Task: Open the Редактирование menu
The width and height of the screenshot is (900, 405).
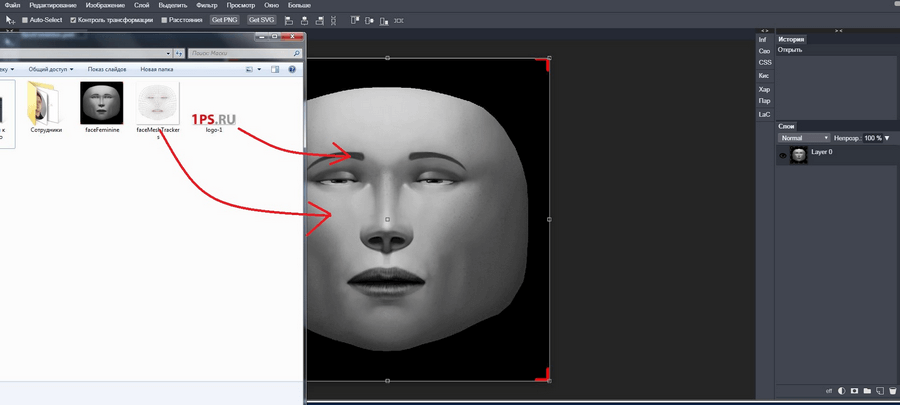Action: point(53,5)
